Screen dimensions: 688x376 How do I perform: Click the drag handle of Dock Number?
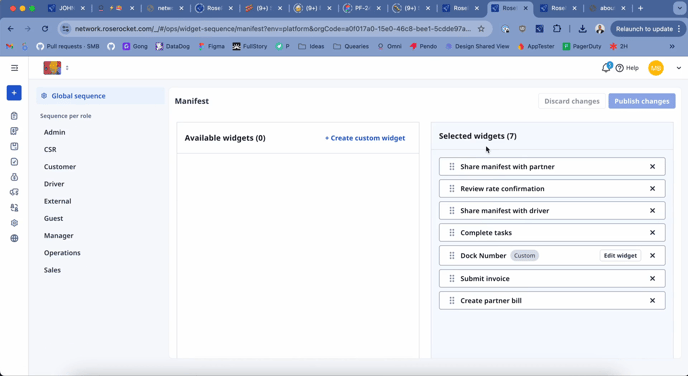coord(452,256)
